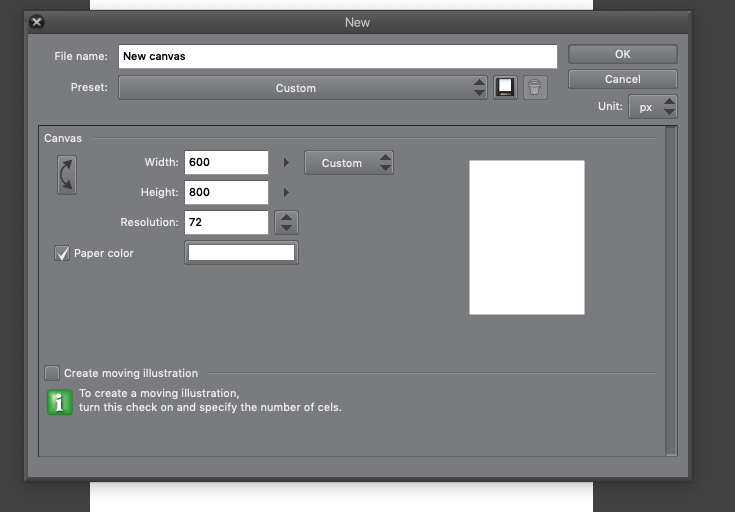Click the white paper color swatch
The width and height of the screenshot is (735, 512).
point(241,254)
